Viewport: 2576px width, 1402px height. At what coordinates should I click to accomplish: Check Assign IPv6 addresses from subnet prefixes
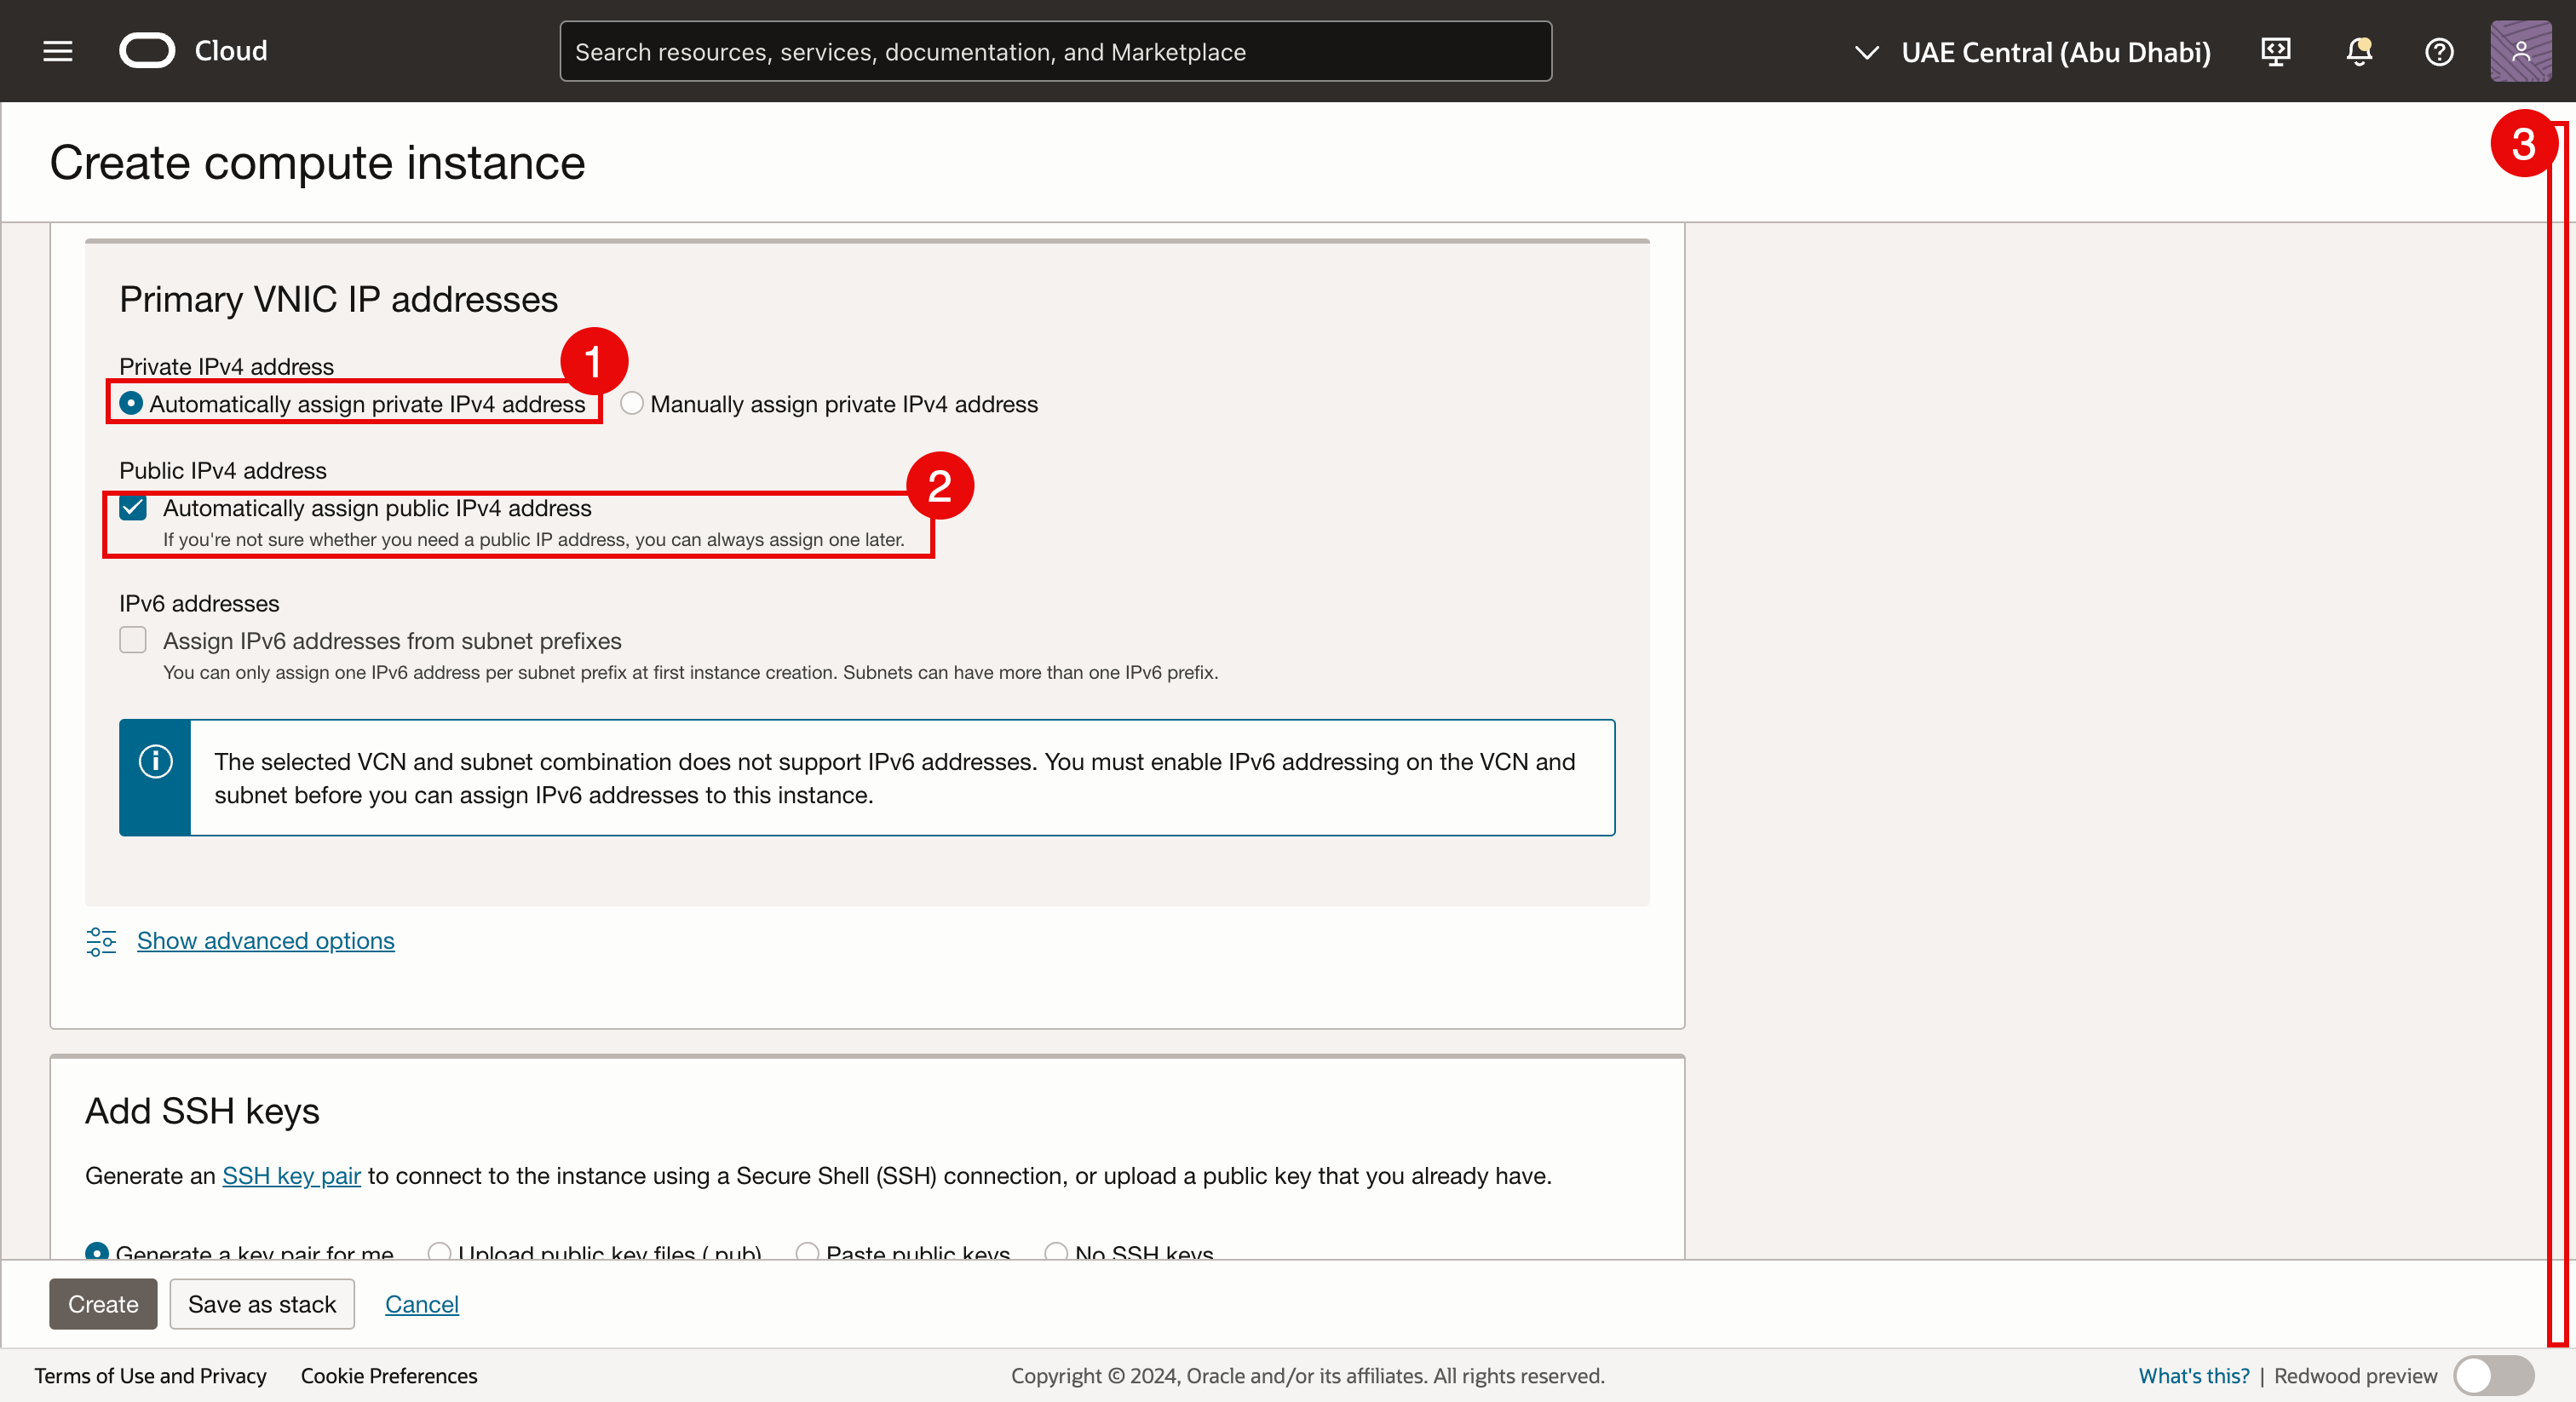[x=133, y=640]
